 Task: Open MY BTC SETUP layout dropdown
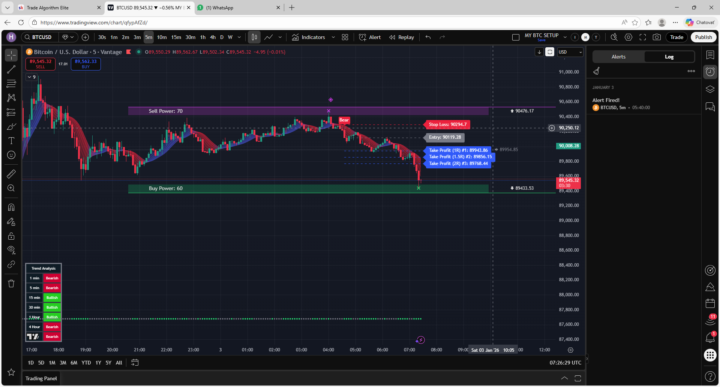point(565,37)
